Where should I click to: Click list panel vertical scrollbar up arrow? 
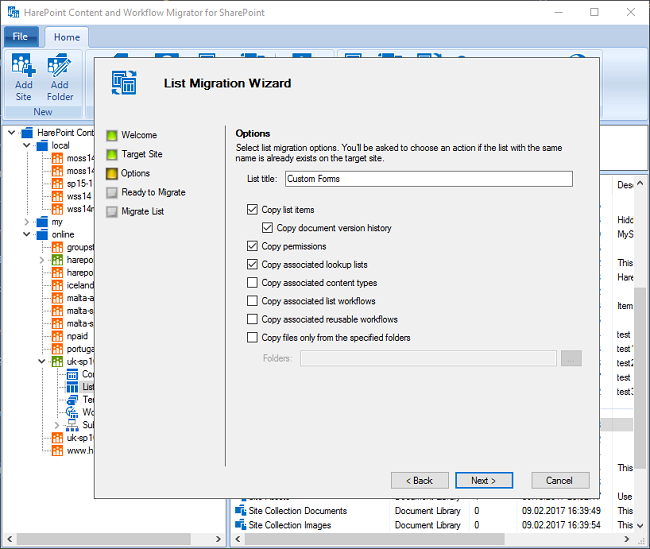pyautogui.click(x=640, y=183)
